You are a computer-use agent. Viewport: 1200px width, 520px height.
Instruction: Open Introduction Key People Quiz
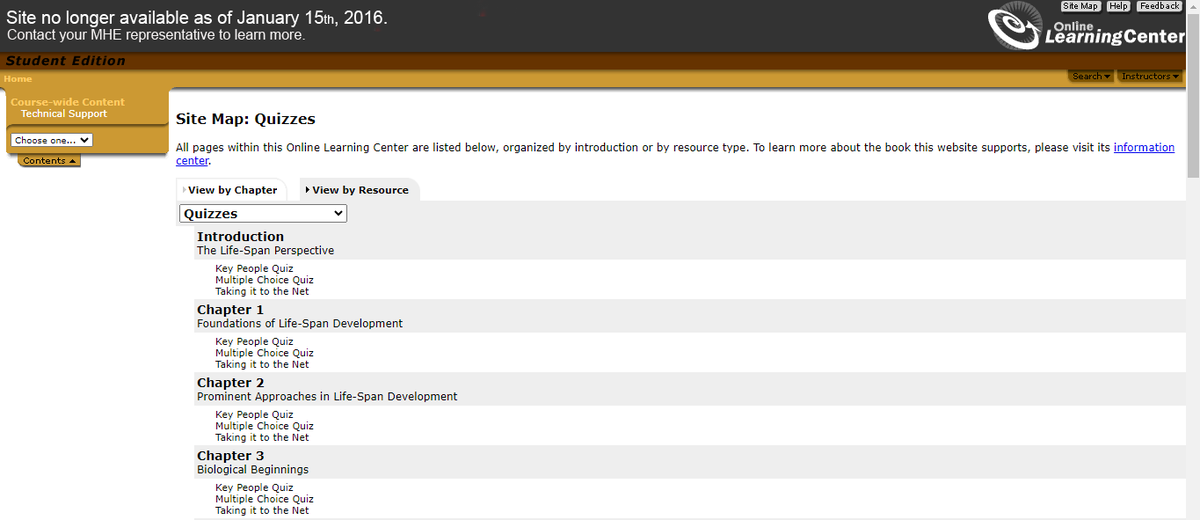[x=254, y=269]
